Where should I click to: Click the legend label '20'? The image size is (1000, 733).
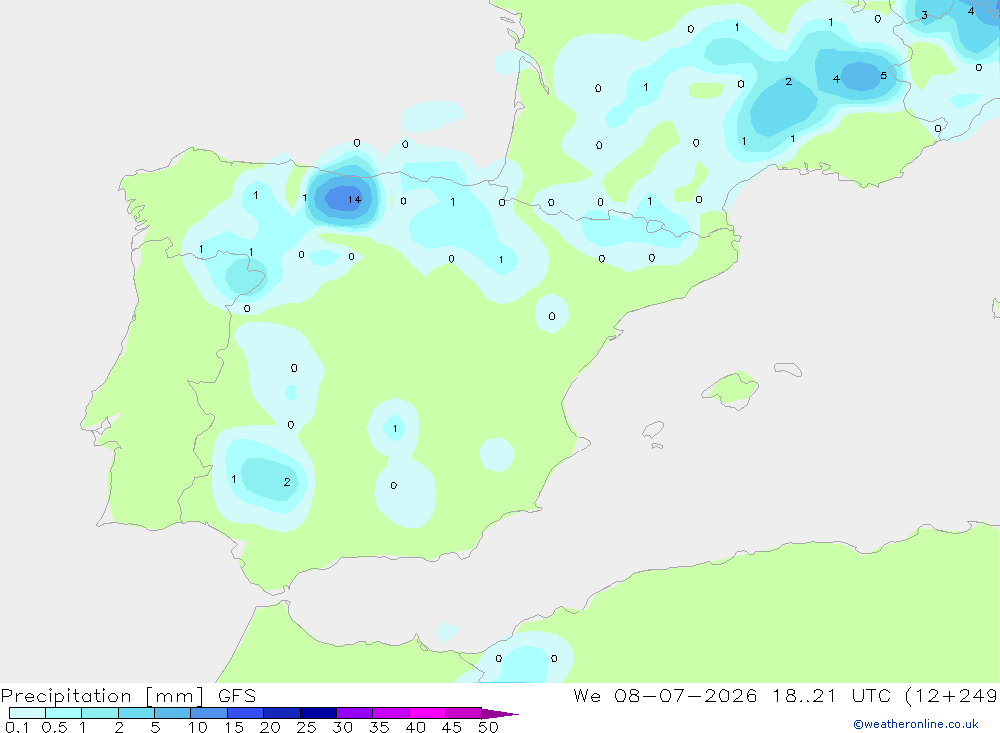[270, 727]
